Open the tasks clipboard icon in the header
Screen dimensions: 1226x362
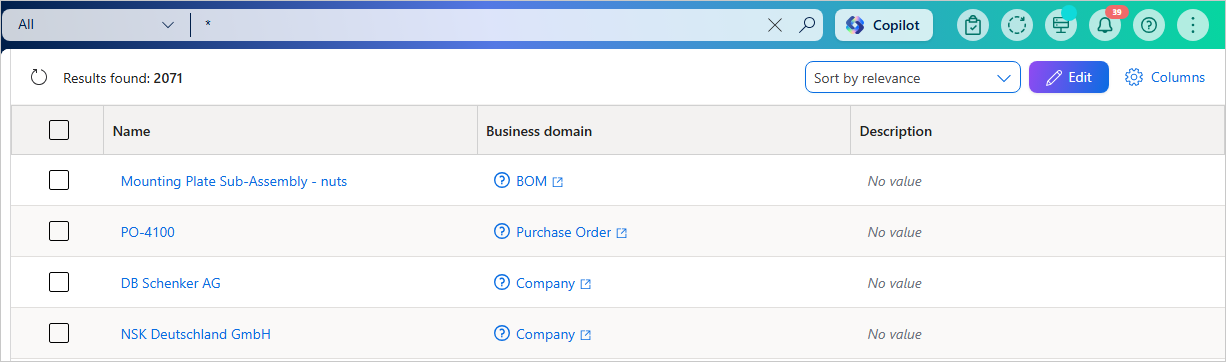click(972, 25)
